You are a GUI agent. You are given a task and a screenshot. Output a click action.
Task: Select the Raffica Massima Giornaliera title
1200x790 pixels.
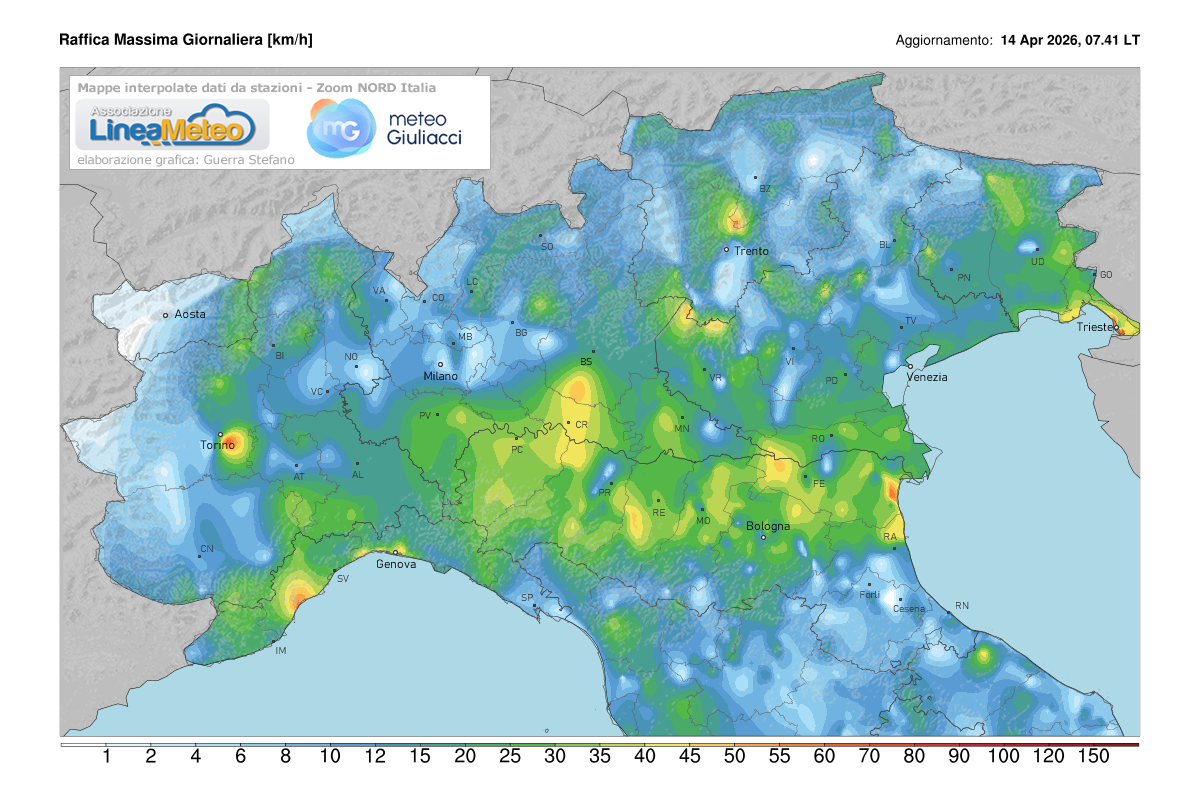[187, 39]
